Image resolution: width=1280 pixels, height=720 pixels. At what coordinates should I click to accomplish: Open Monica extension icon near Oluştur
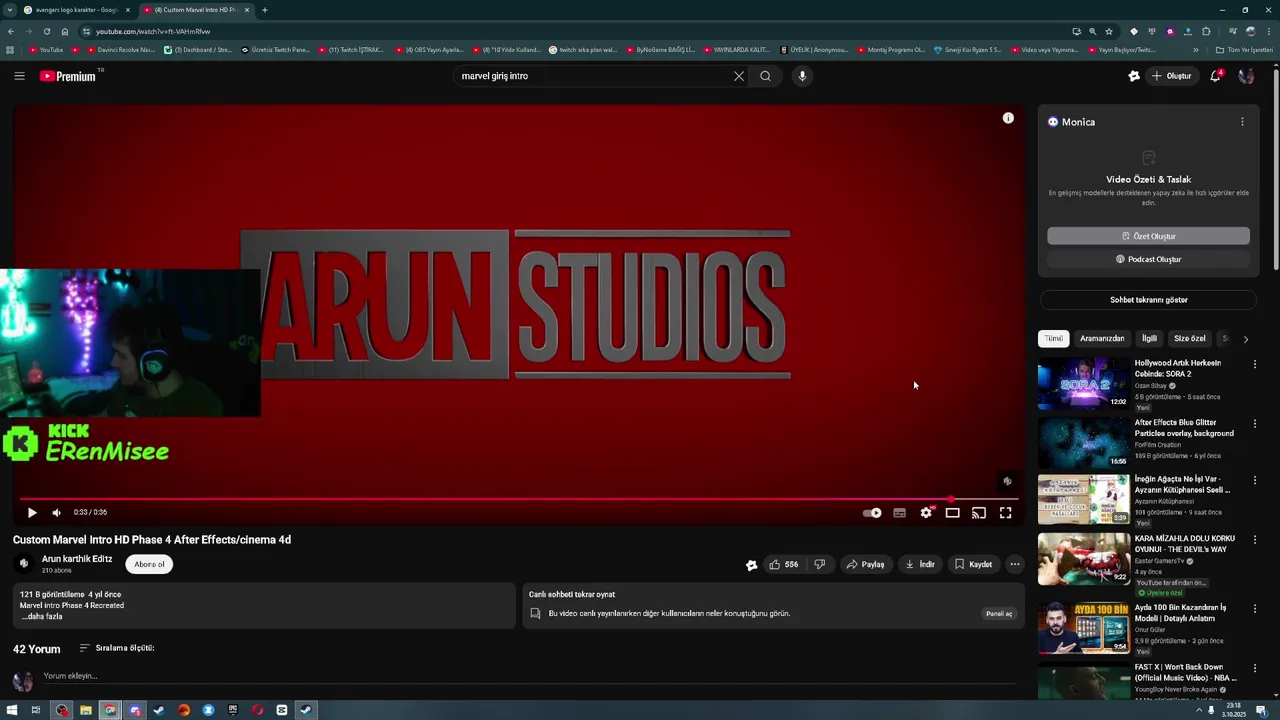point(1134,76)
